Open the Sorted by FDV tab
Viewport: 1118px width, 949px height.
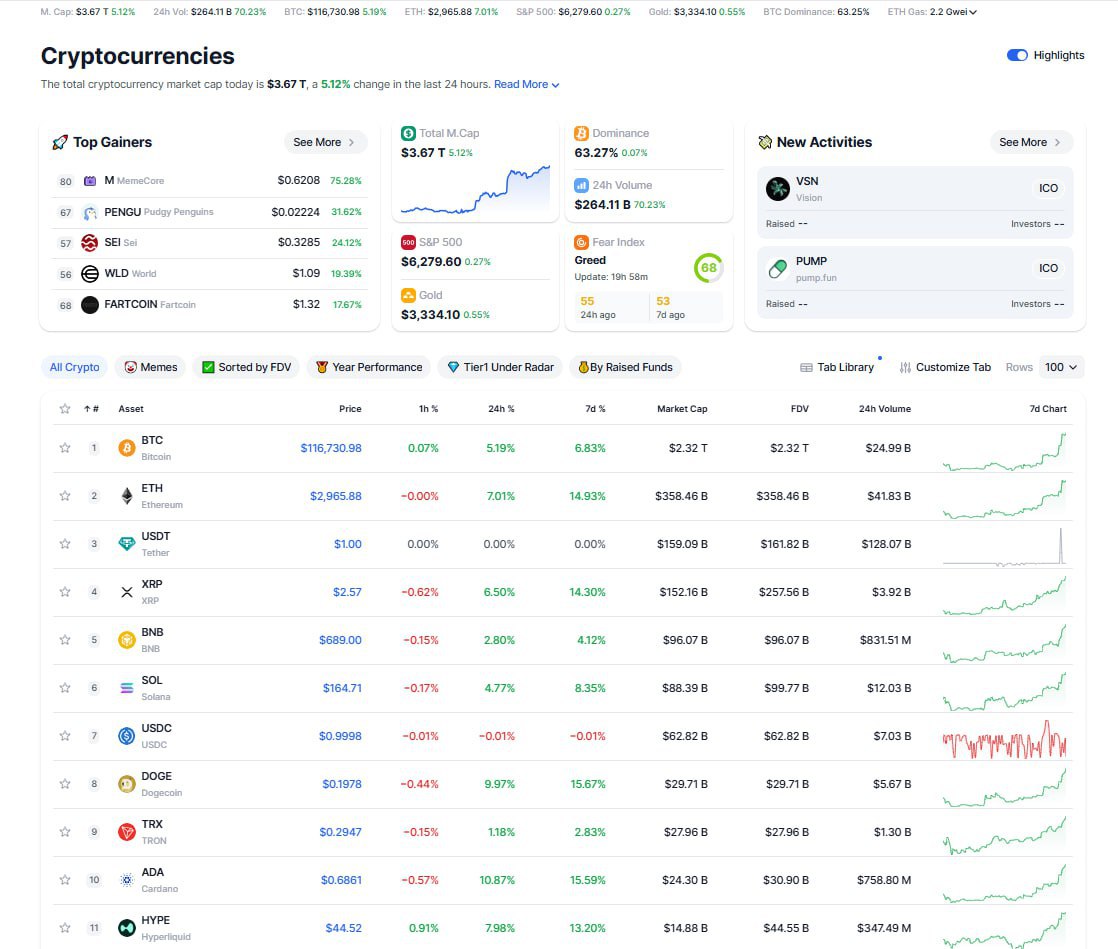click(247, 367)
